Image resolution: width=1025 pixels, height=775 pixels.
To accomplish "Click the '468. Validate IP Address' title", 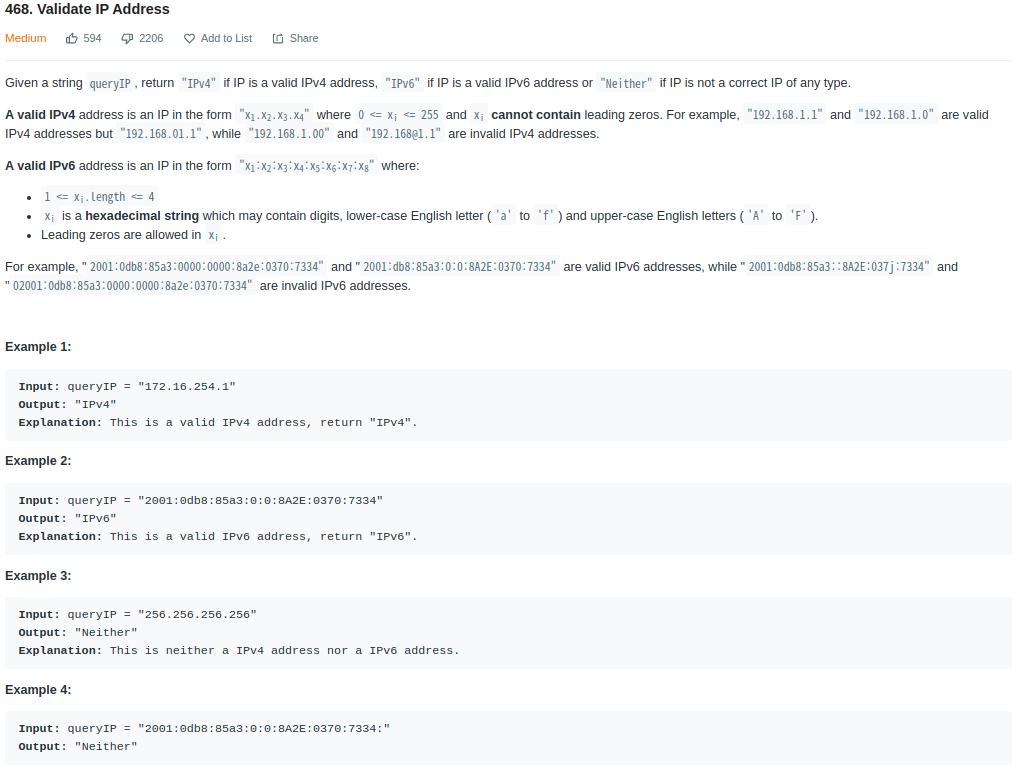I will (87, 9).
